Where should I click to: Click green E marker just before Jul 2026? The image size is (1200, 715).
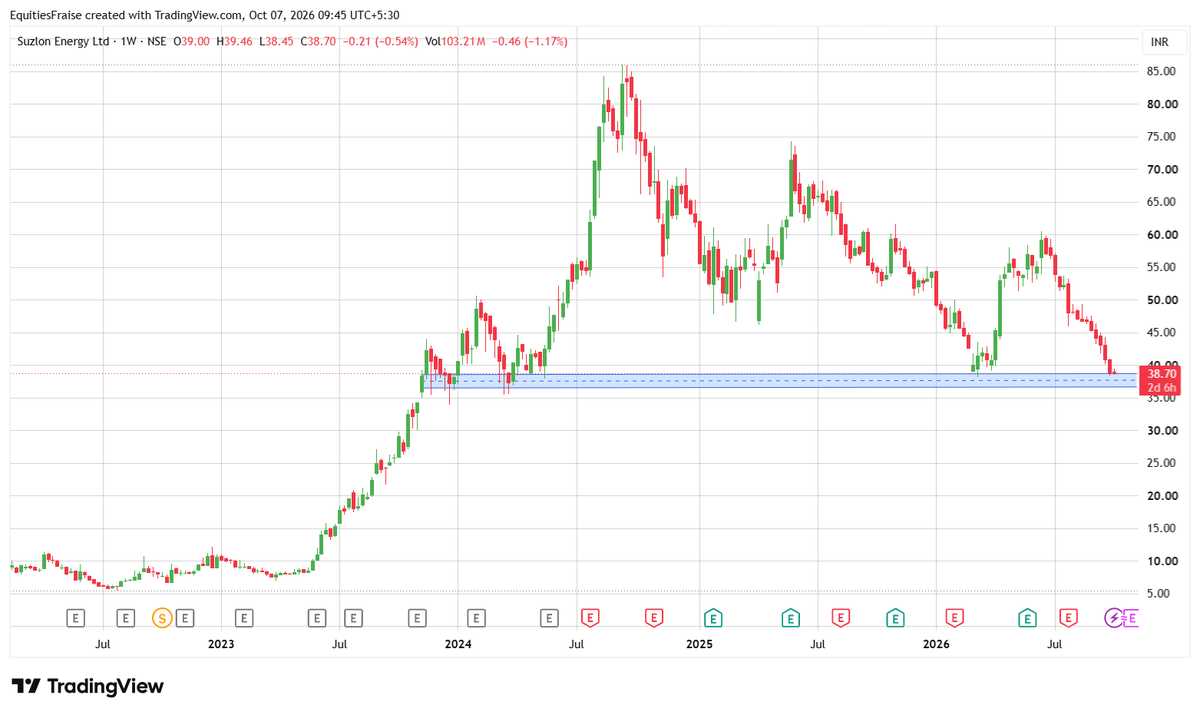click(1027, 618)
